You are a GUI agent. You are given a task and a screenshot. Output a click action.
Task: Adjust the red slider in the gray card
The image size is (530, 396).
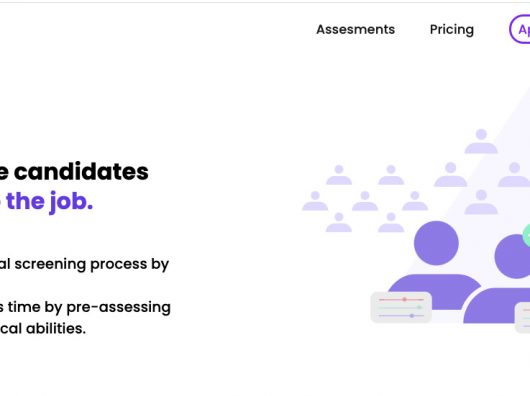(401, 299)
